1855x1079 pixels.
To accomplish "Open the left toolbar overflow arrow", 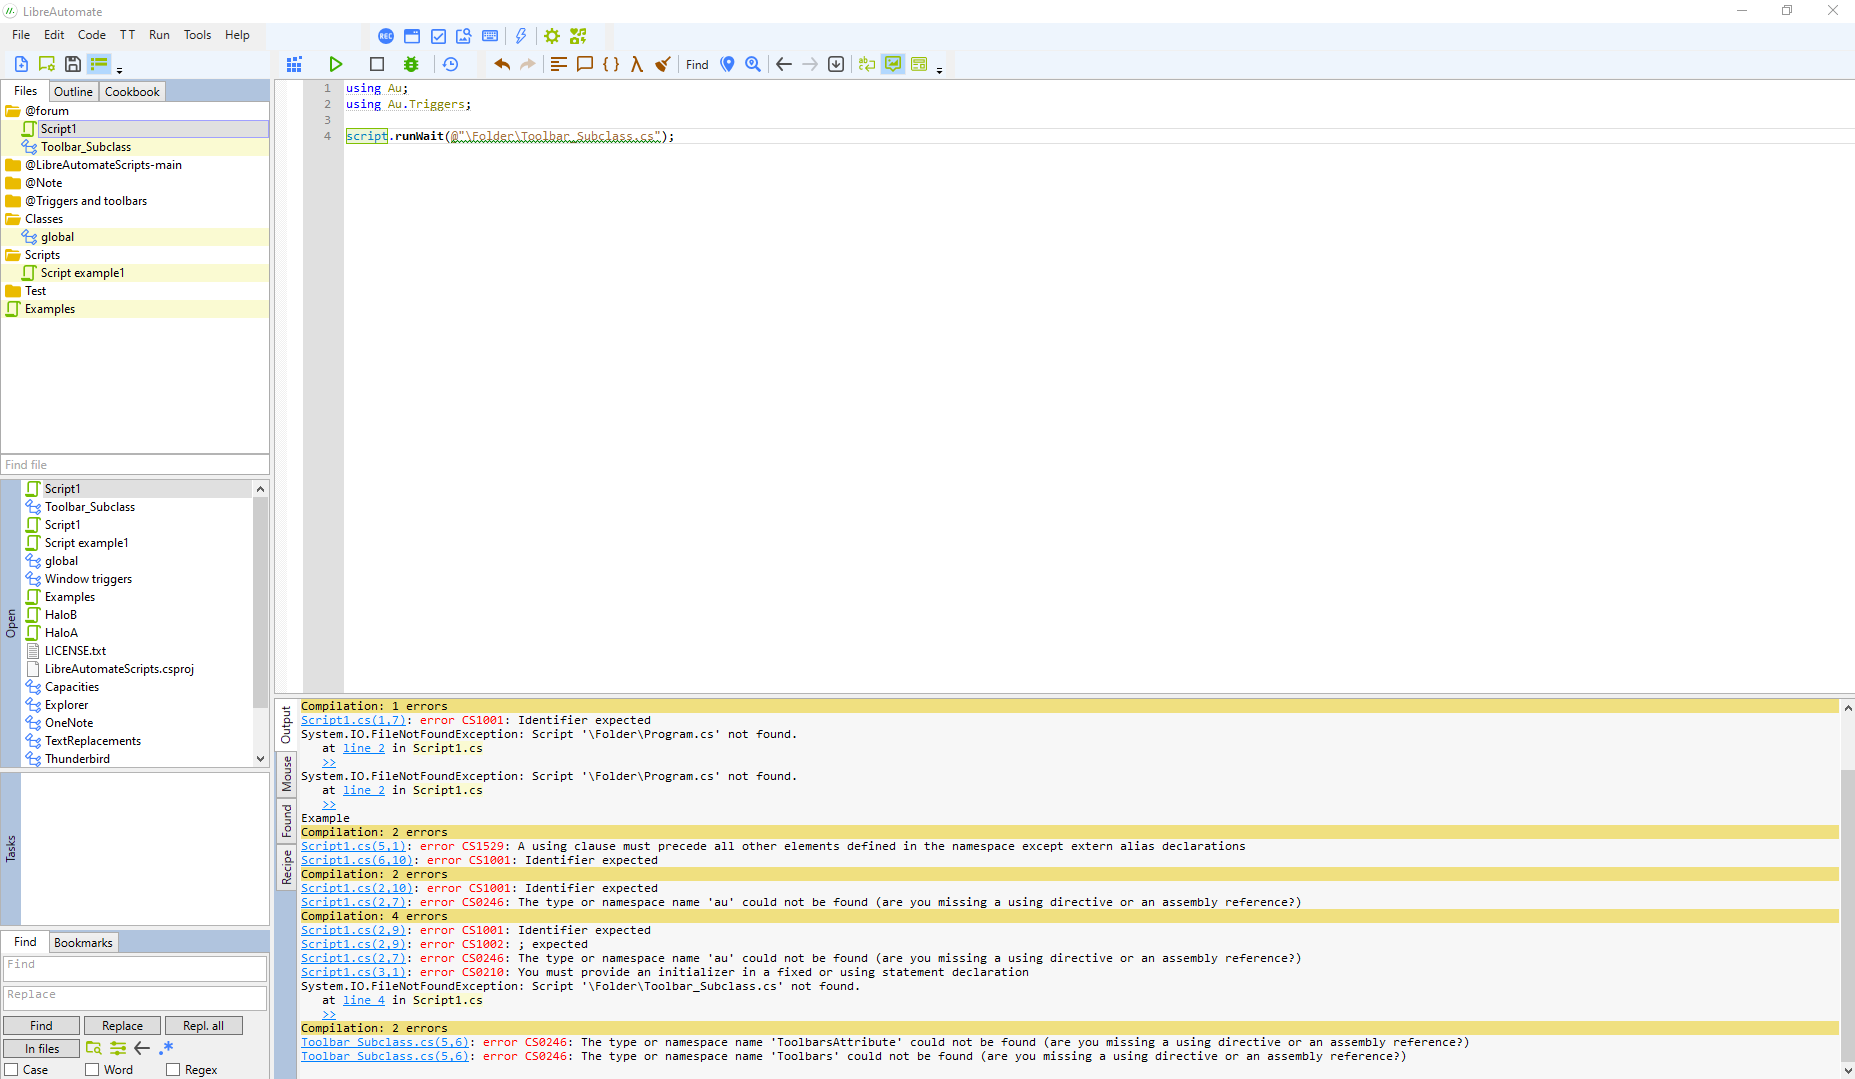I will [120, 70].
